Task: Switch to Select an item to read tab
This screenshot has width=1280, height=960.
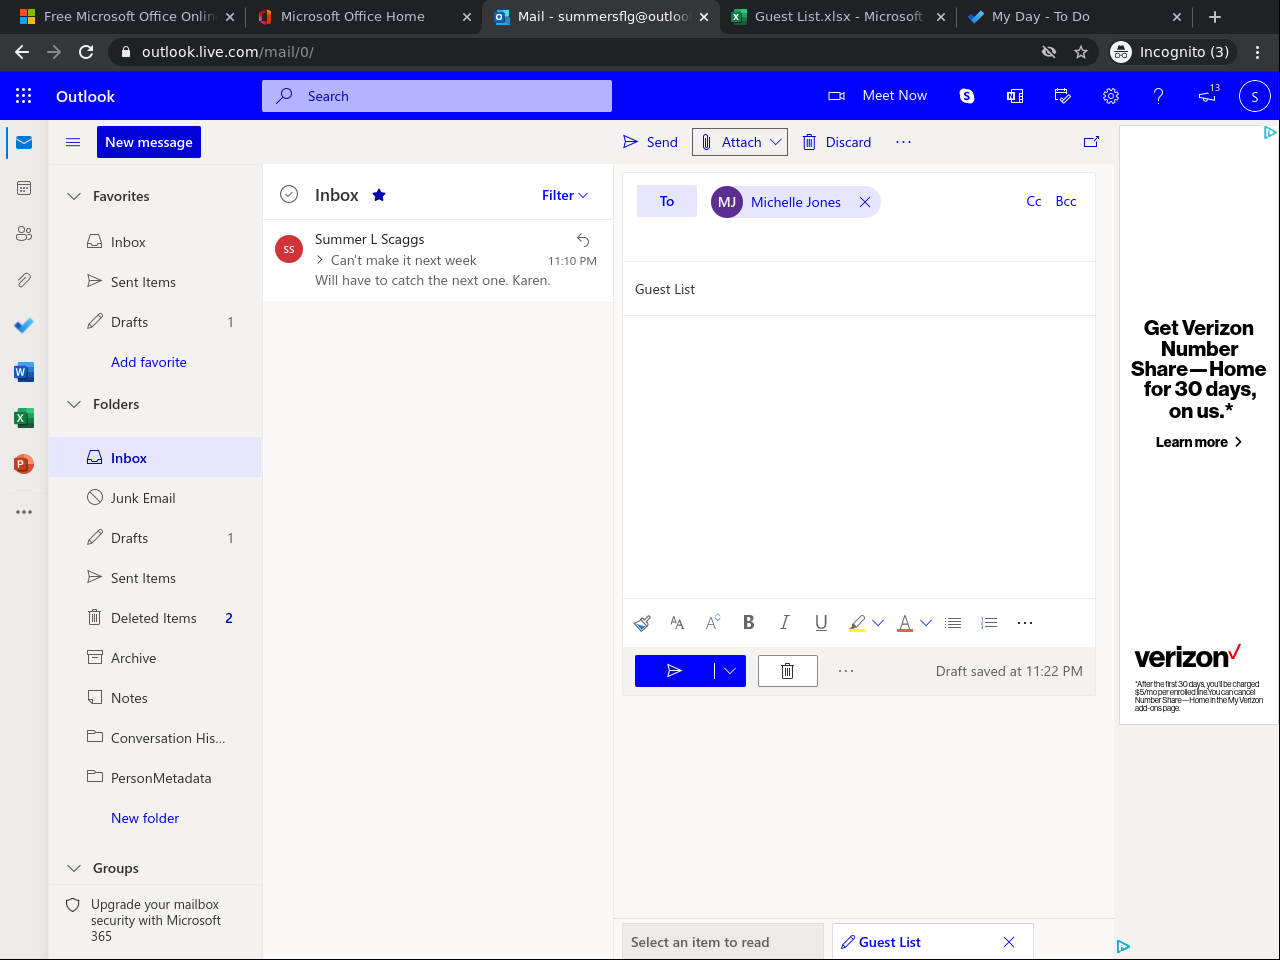Action: [x=722, y=942]
